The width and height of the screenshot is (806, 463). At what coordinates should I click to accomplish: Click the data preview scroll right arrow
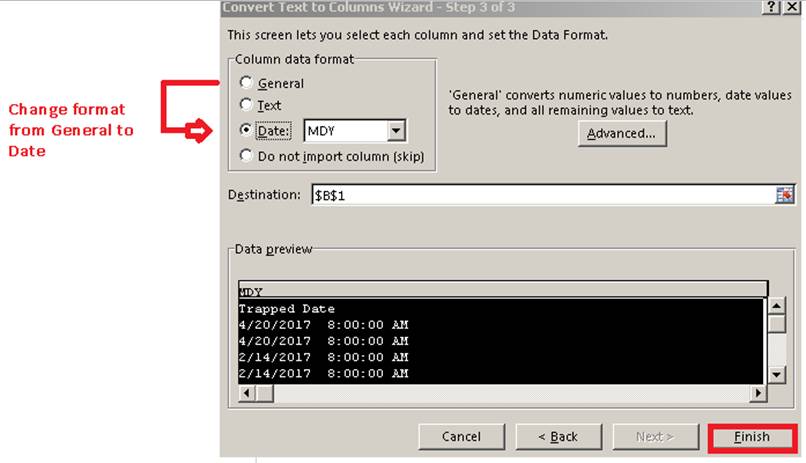coord(759,393)
